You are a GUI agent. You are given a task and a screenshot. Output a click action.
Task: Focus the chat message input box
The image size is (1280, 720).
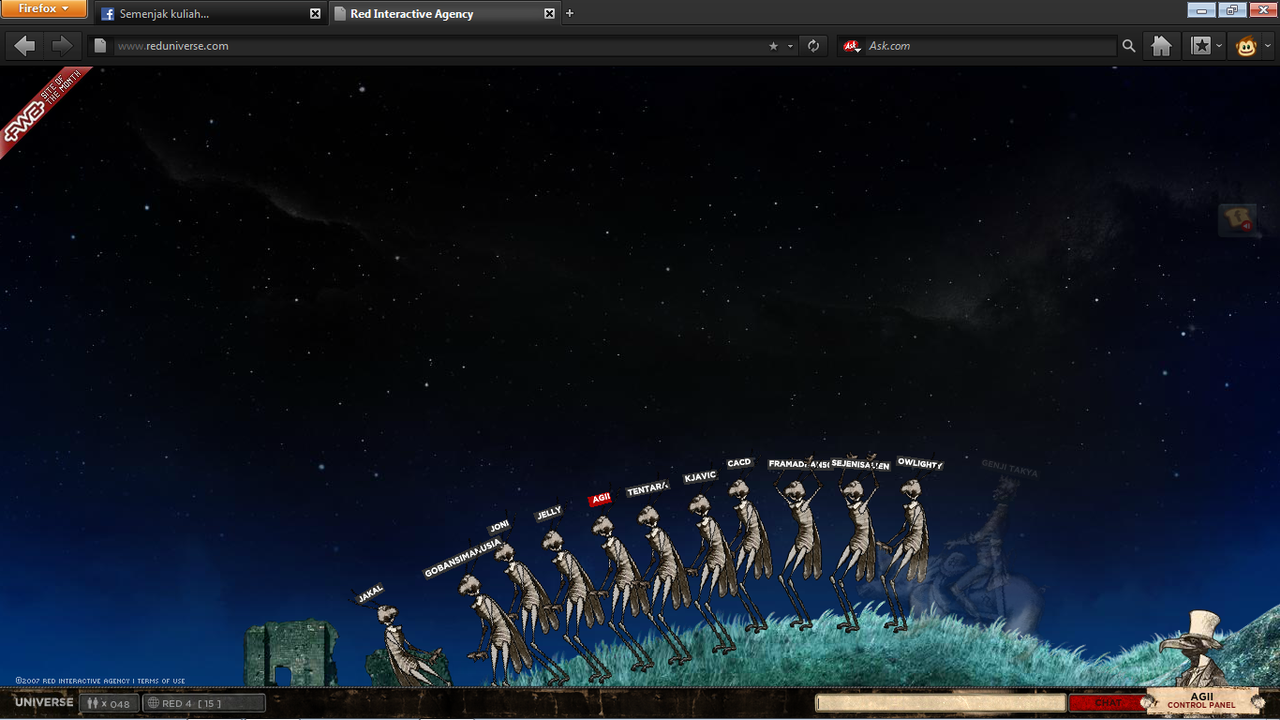point(940,703)
